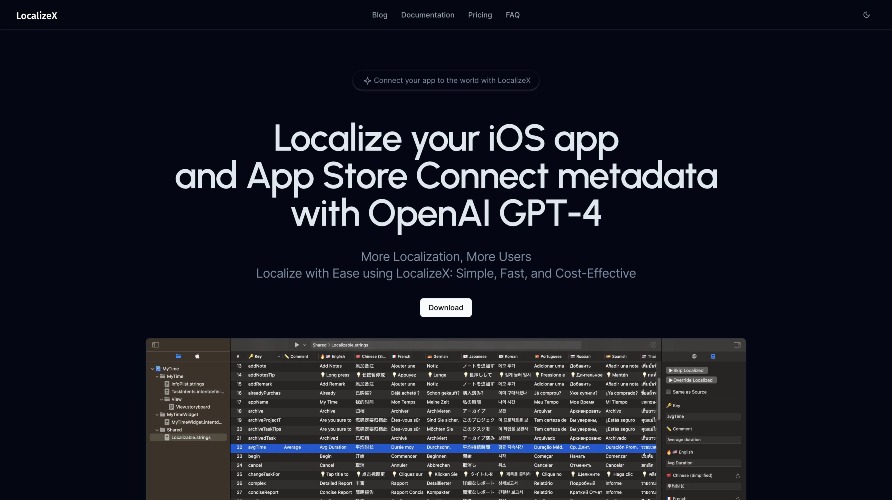Collapse the Shared folder

[x=157, y=429]
